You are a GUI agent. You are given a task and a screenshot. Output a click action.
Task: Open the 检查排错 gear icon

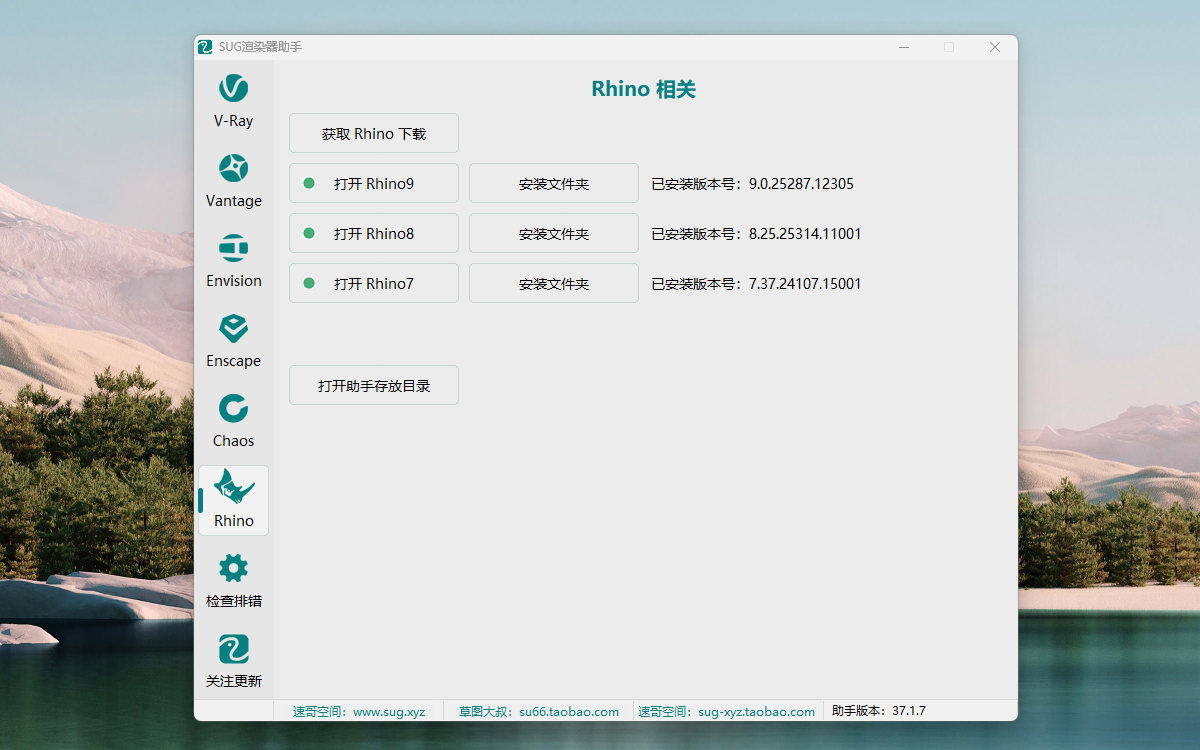233,569
